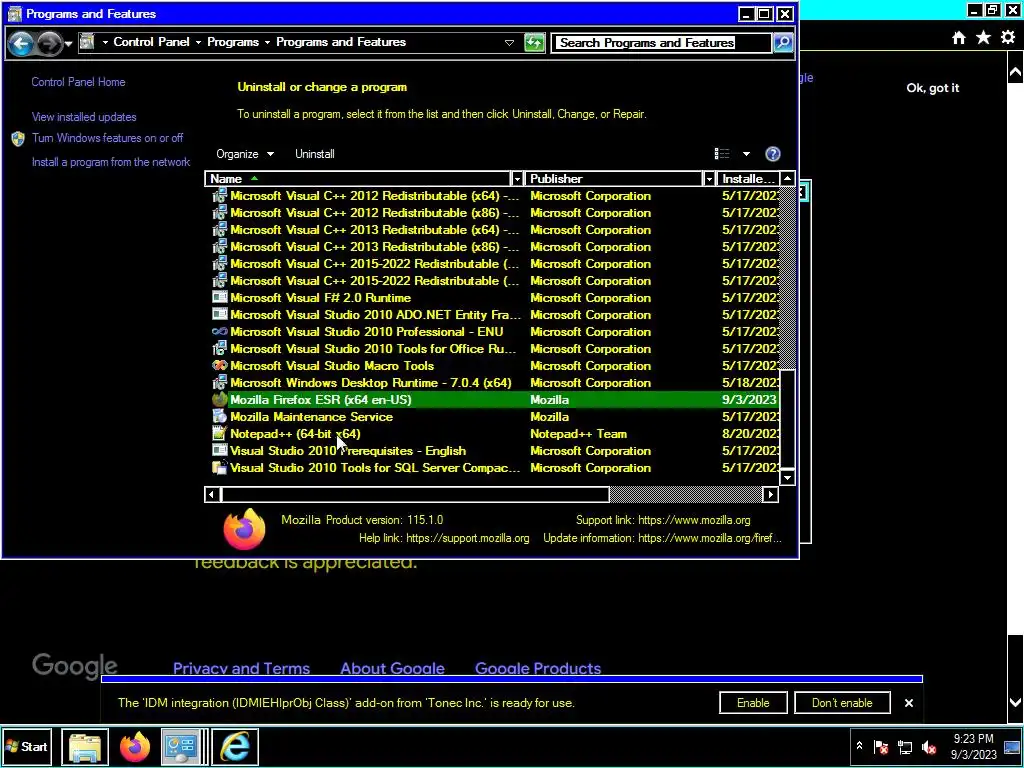
Task: Click the large Firefox logo in details pane
Action: pos(244,529)
